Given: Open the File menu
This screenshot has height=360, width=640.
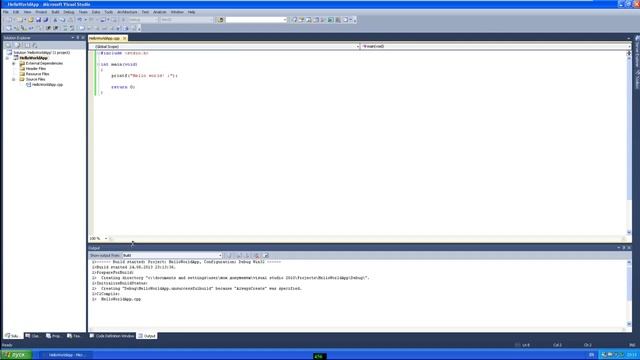Looking at the screenshot, I should 6,12.
